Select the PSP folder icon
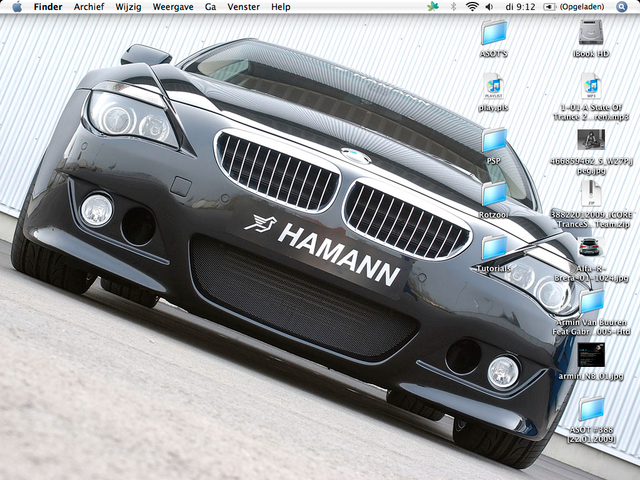Image resolution: width=640 pixels, height=480 pixels. pos(494,140)
